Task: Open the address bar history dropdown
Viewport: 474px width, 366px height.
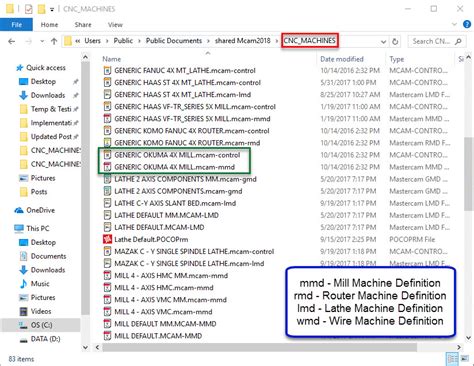Action: click(x=383, y=42)
